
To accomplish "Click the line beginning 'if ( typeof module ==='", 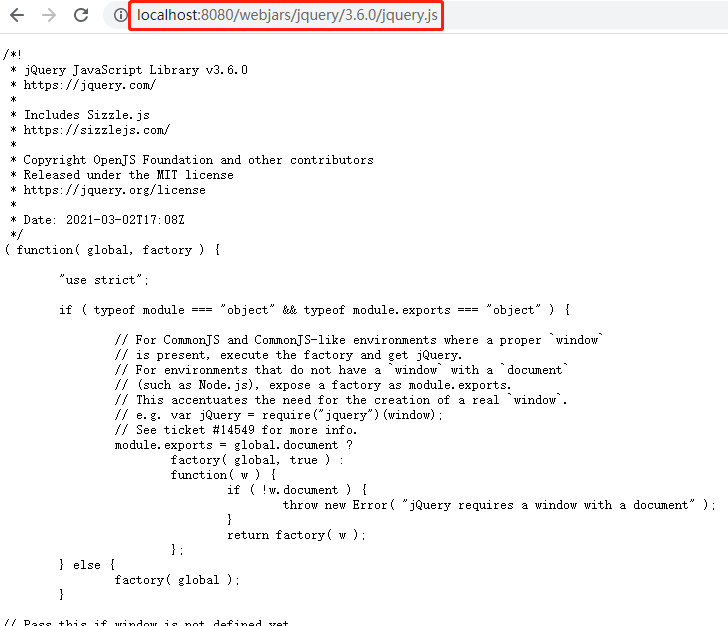I will click(x=314, y=310).
